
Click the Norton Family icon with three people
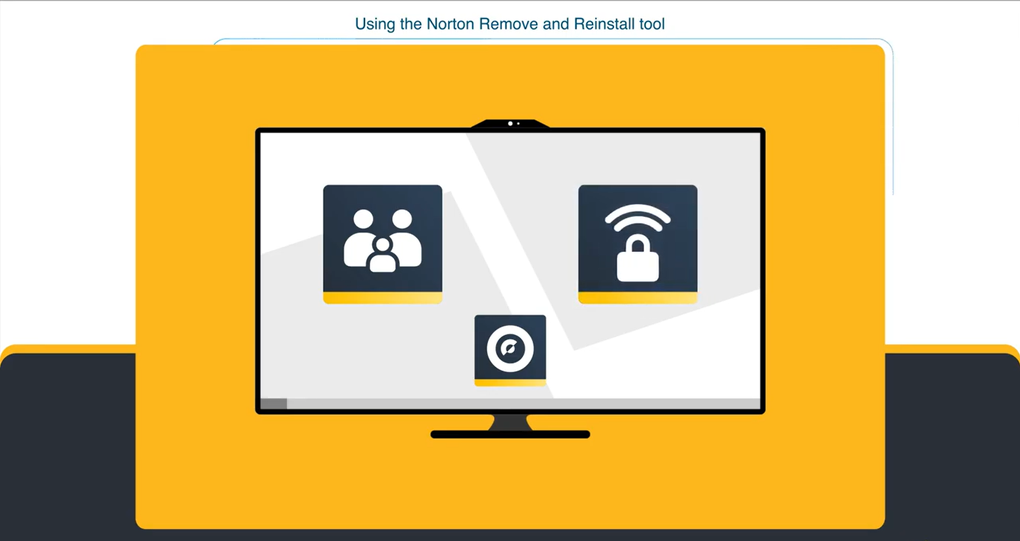coord(382,244)
